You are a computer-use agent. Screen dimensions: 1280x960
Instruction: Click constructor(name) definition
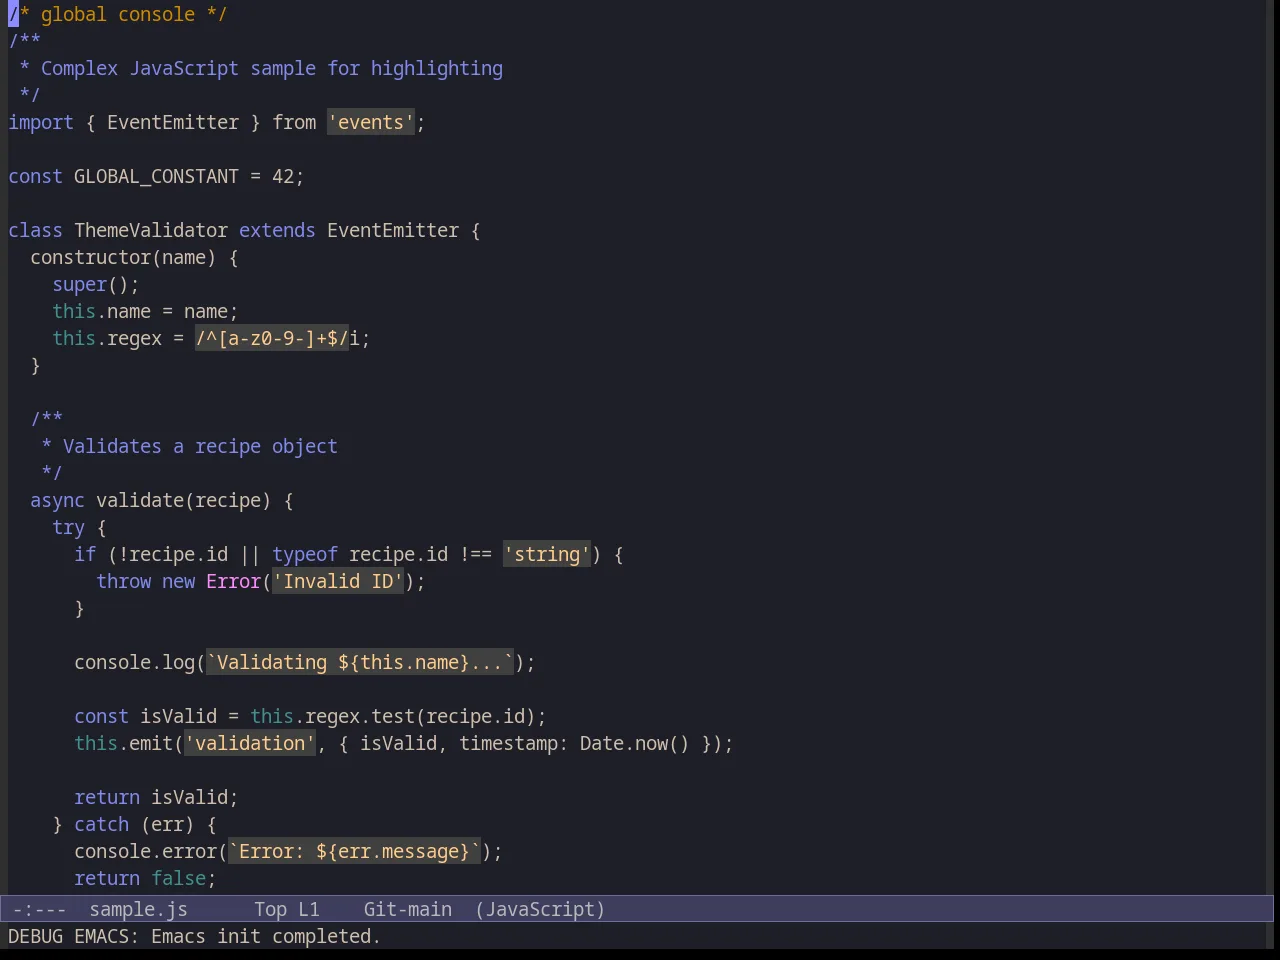(x=123, y=257)
